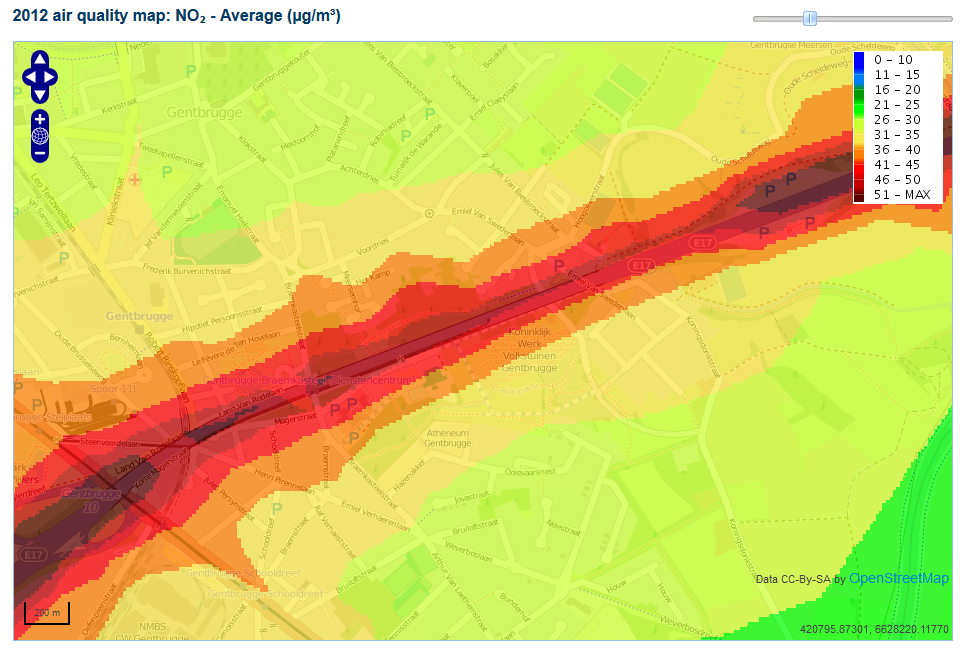Viewport: 960px width, 651px height.
Task: Click the Gentbrugge label on the map
Action: (x=204, y=113)
